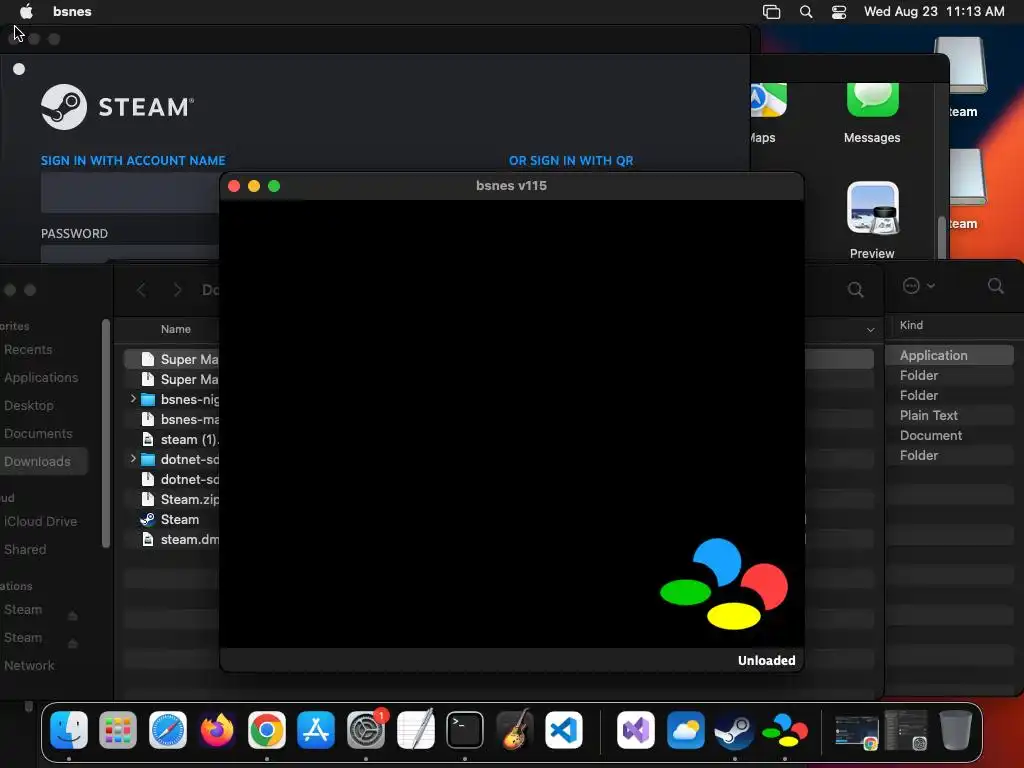
Task: Expand the dotnet-sd folder disclosure arrow
Action: (133, 458)
